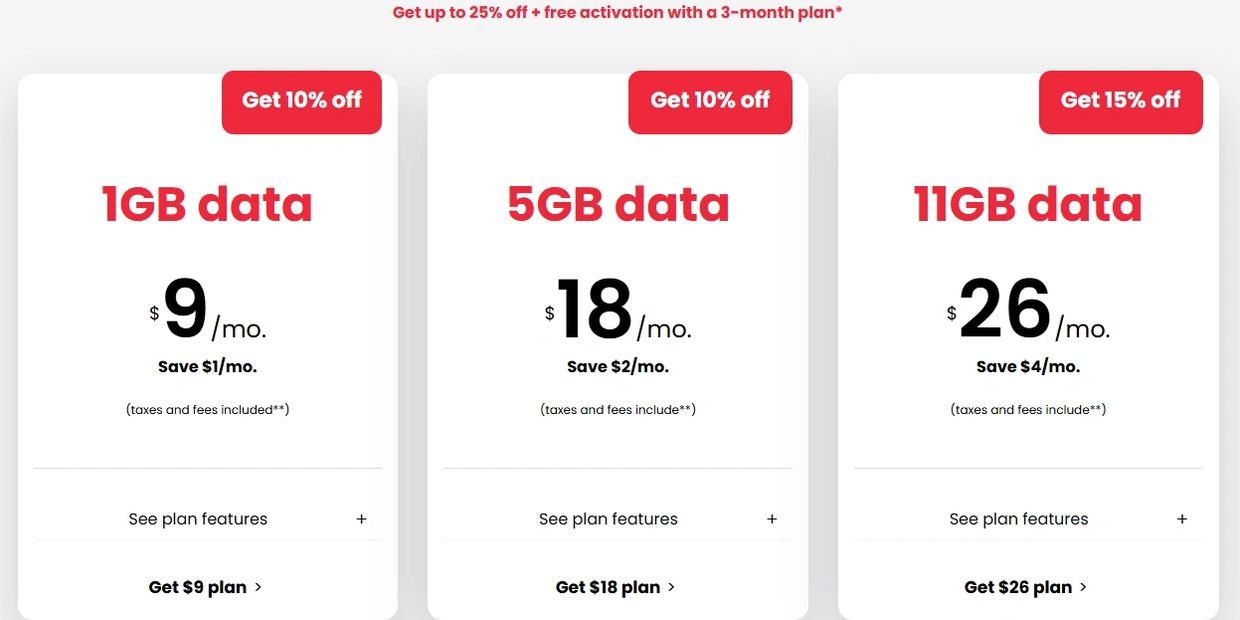This screenshot has width=1240, height=620.
Task: Click the 5GB data heading
Action: [618, 203]
